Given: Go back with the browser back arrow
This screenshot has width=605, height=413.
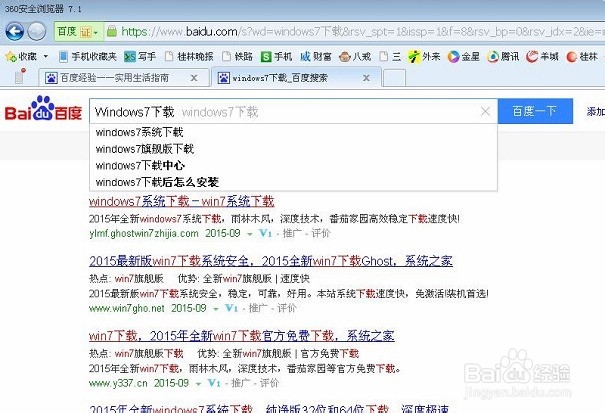Looking at the screenshot, I should pos(15,32).
